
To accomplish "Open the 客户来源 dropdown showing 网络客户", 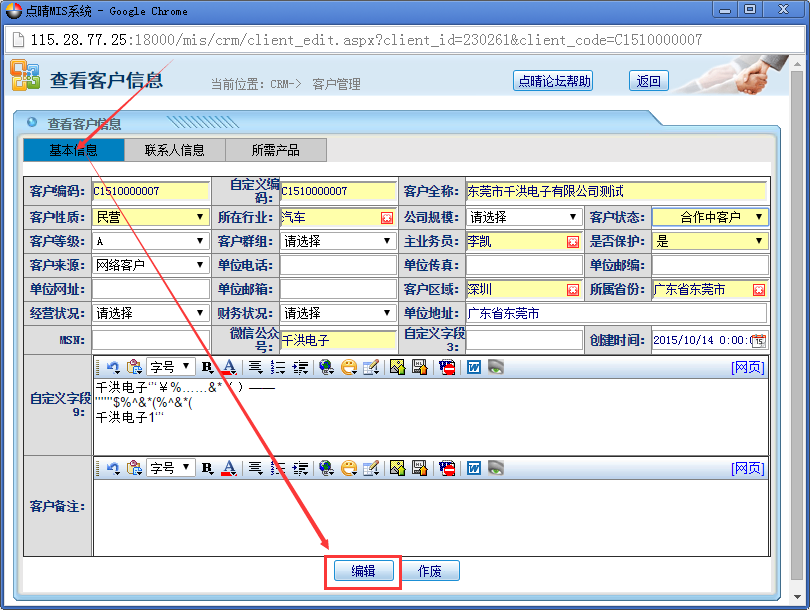I will (x=151, y=265).
